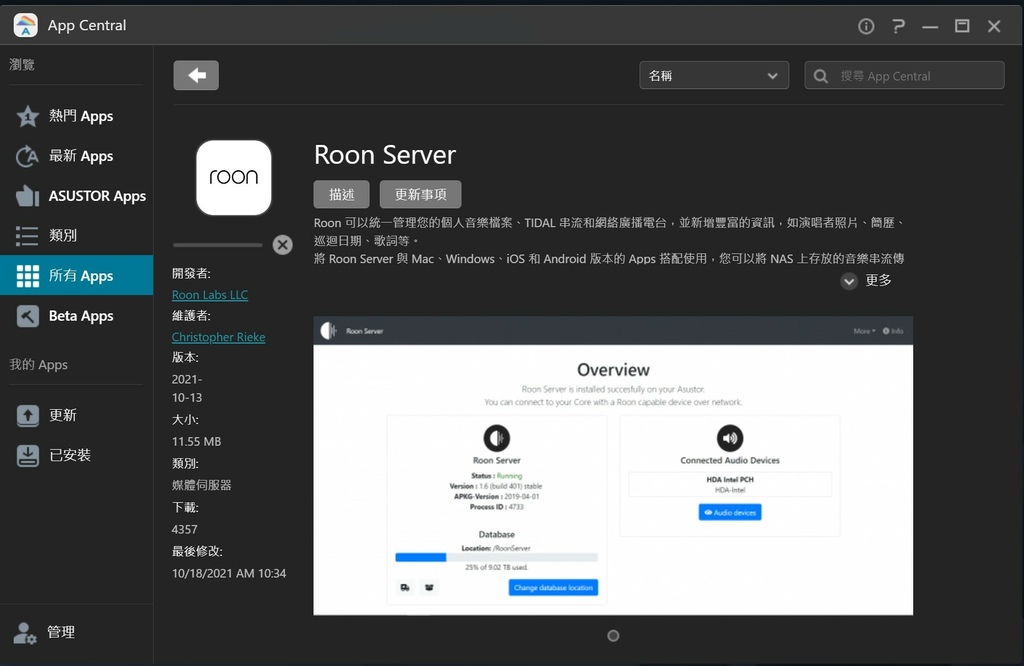The height and width of the screenshot is (666, 1024).
Task: Go back with the arrow button
Action: tap(196, 75)
